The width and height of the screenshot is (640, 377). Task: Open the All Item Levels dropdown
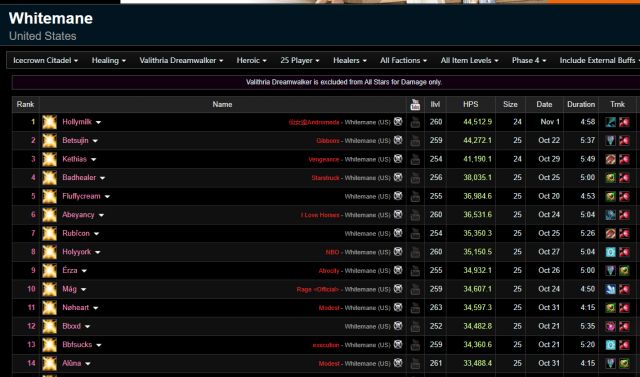tap(469, 60)
